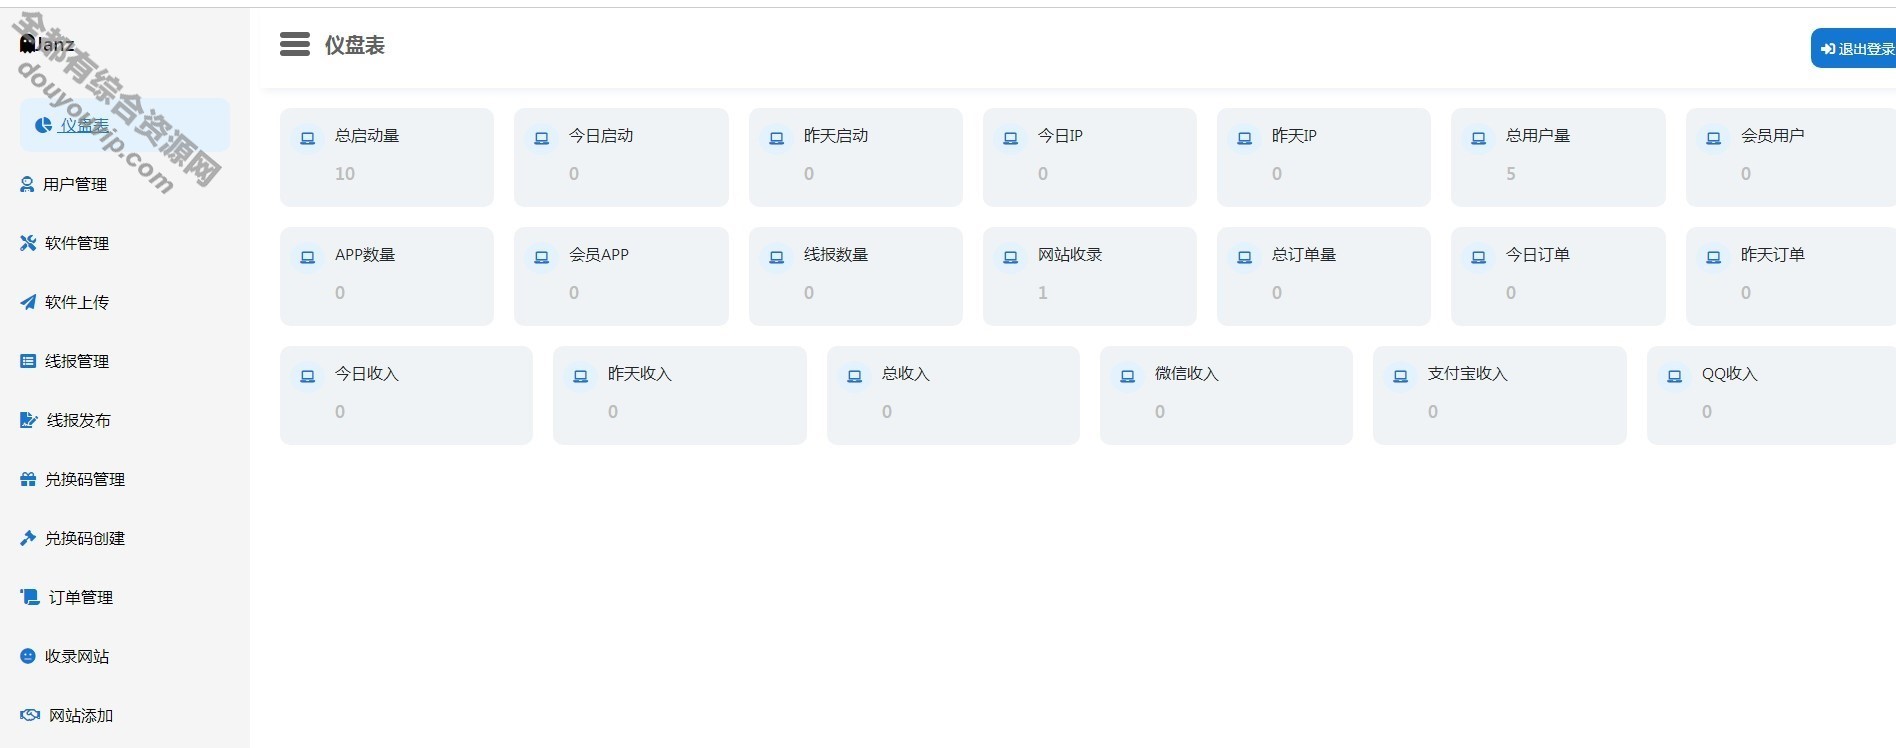Viewport: 1896px width, 748px height.
Task: Click the laptop icon on 昨天订单 card
Action: 1714,257
